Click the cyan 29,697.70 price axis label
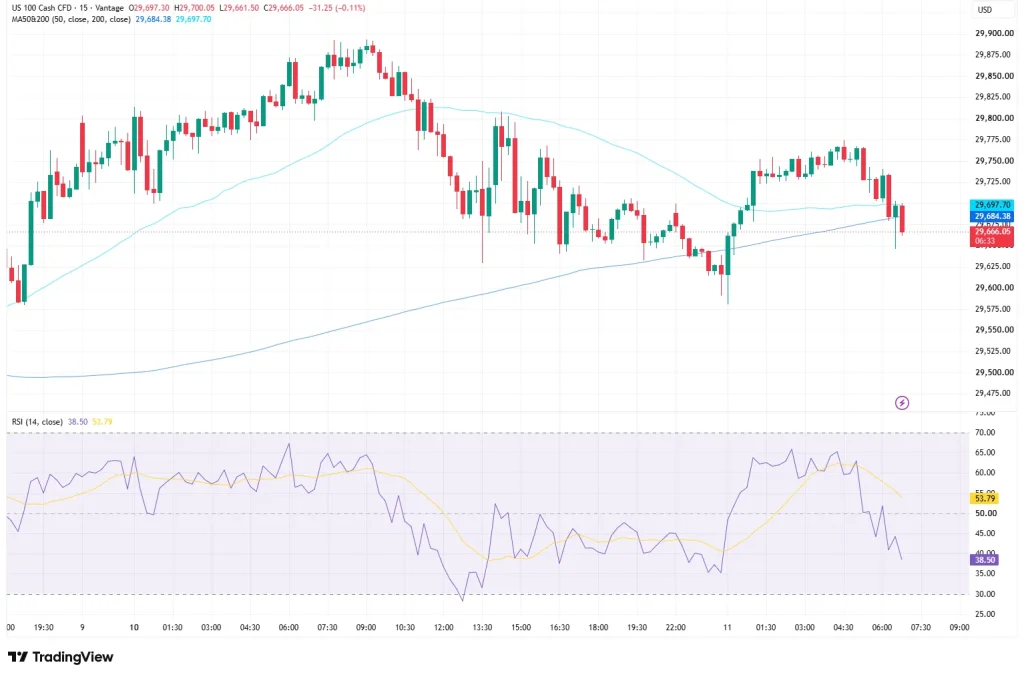The image size is (1024, 677). (x=992, y=205)
